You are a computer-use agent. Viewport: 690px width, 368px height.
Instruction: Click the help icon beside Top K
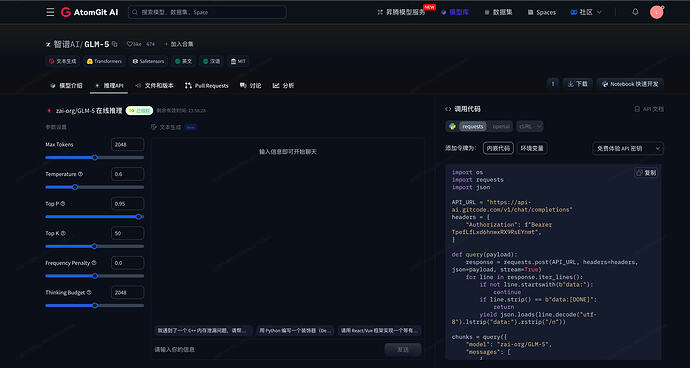(63, 233)
